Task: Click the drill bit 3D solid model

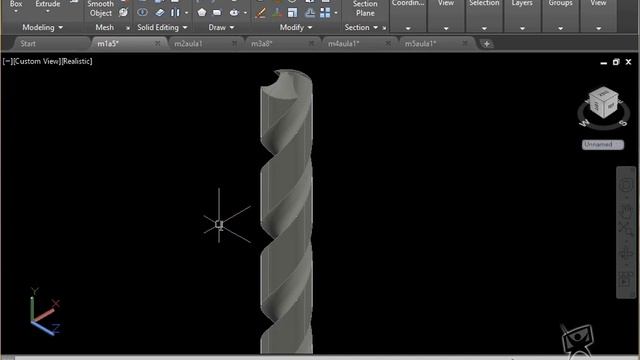Action: tap(287, 212)
